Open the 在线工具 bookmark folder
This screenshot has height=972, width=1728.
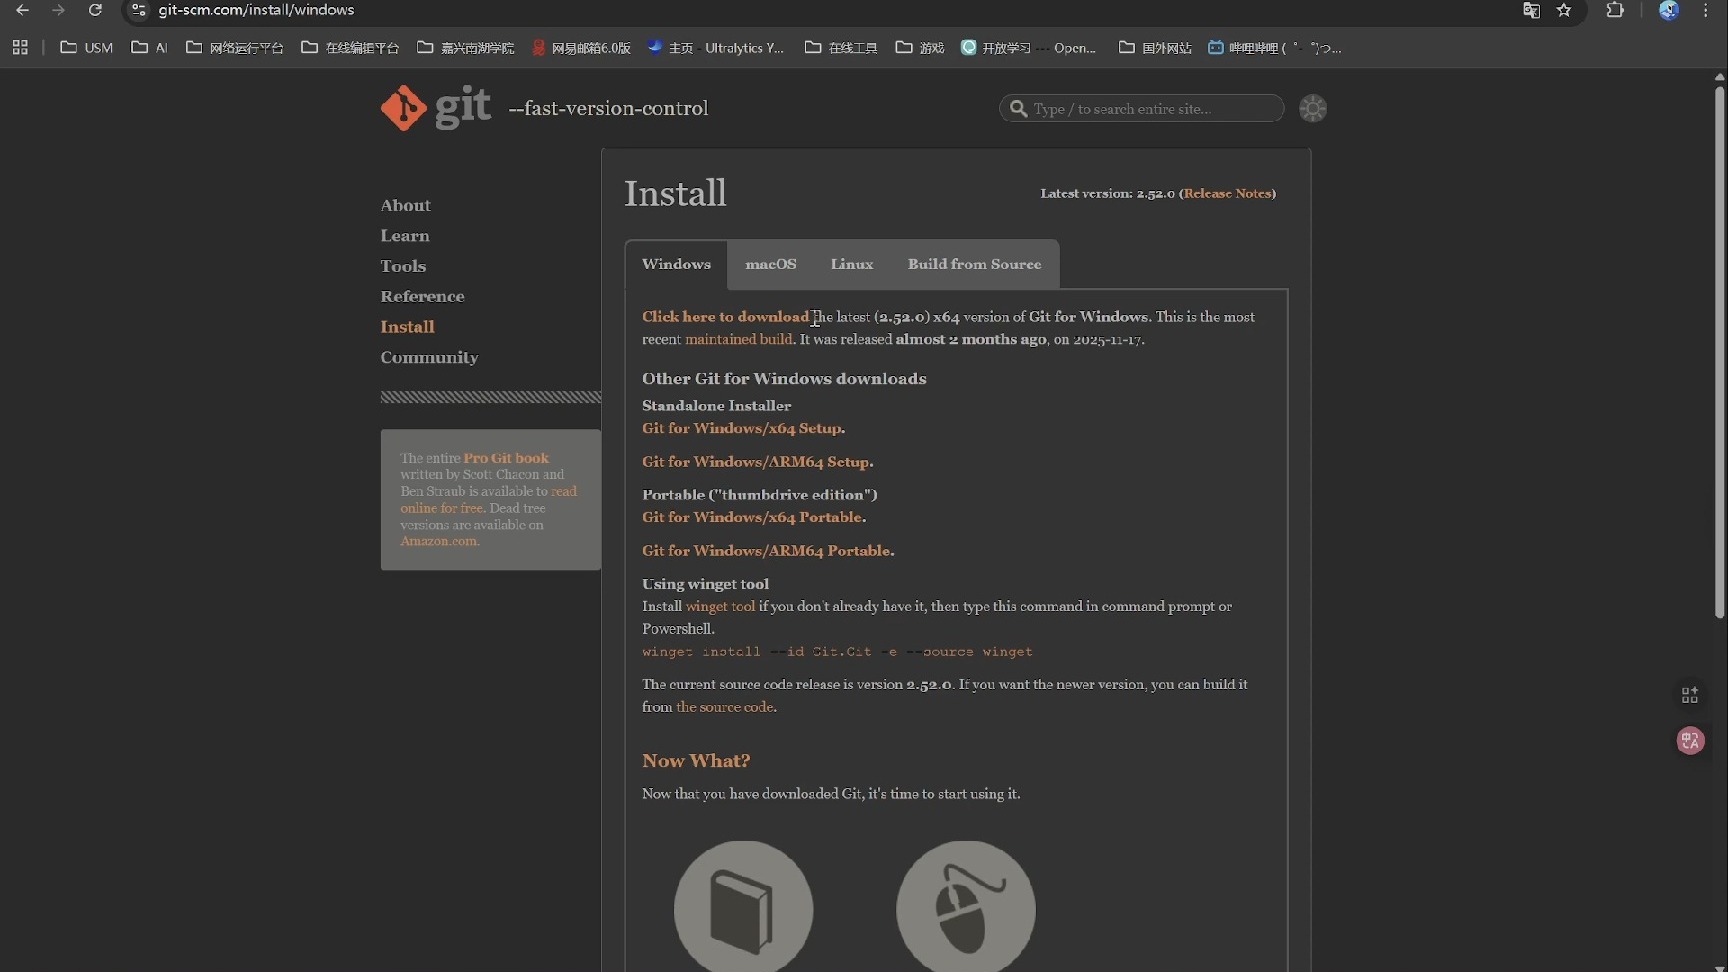pyautogui.click(x=841, y=47)
